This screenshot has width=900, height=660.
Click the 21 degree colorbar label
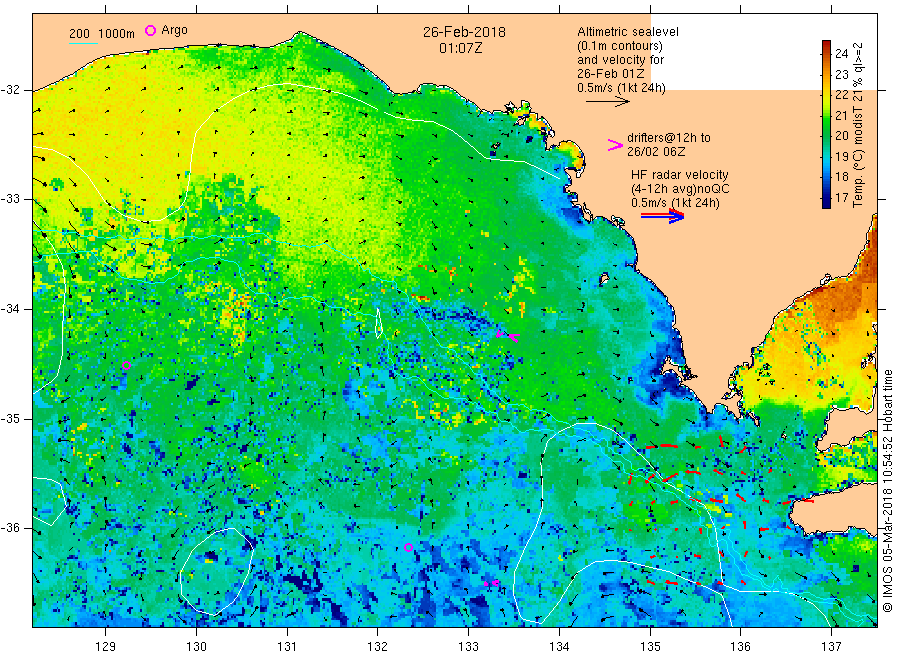coord(841,115)
